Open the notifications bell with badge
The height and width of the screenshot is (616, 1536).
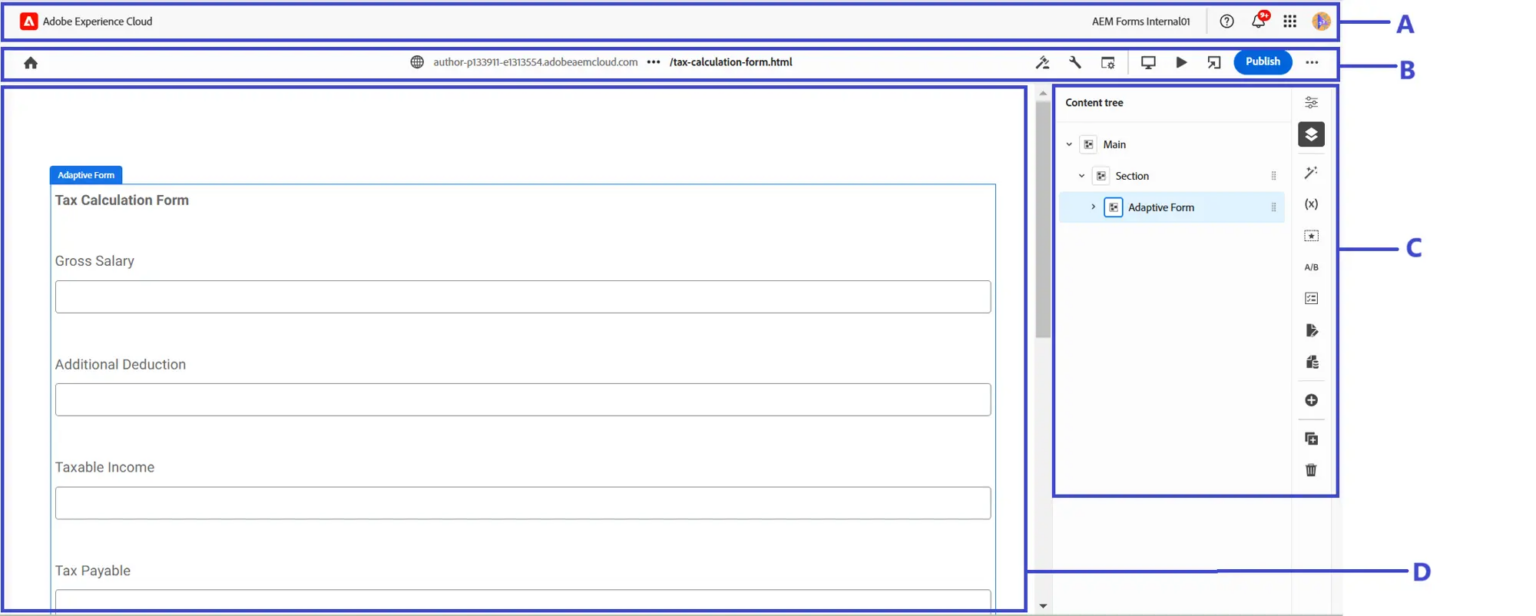tap(1258, 20)
